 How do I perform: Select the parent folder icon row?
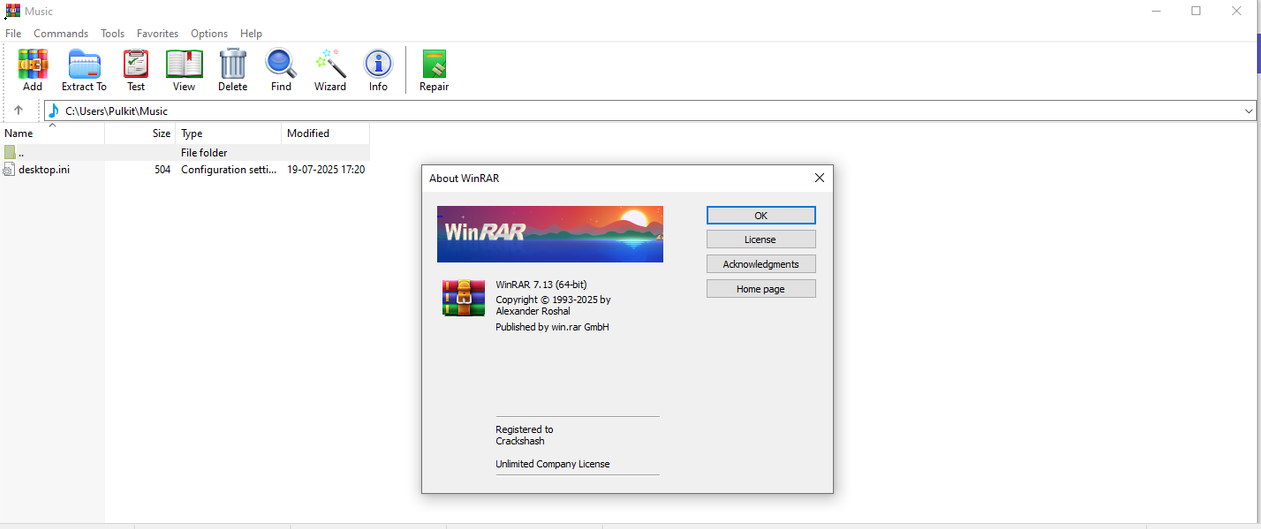(185, 153)
